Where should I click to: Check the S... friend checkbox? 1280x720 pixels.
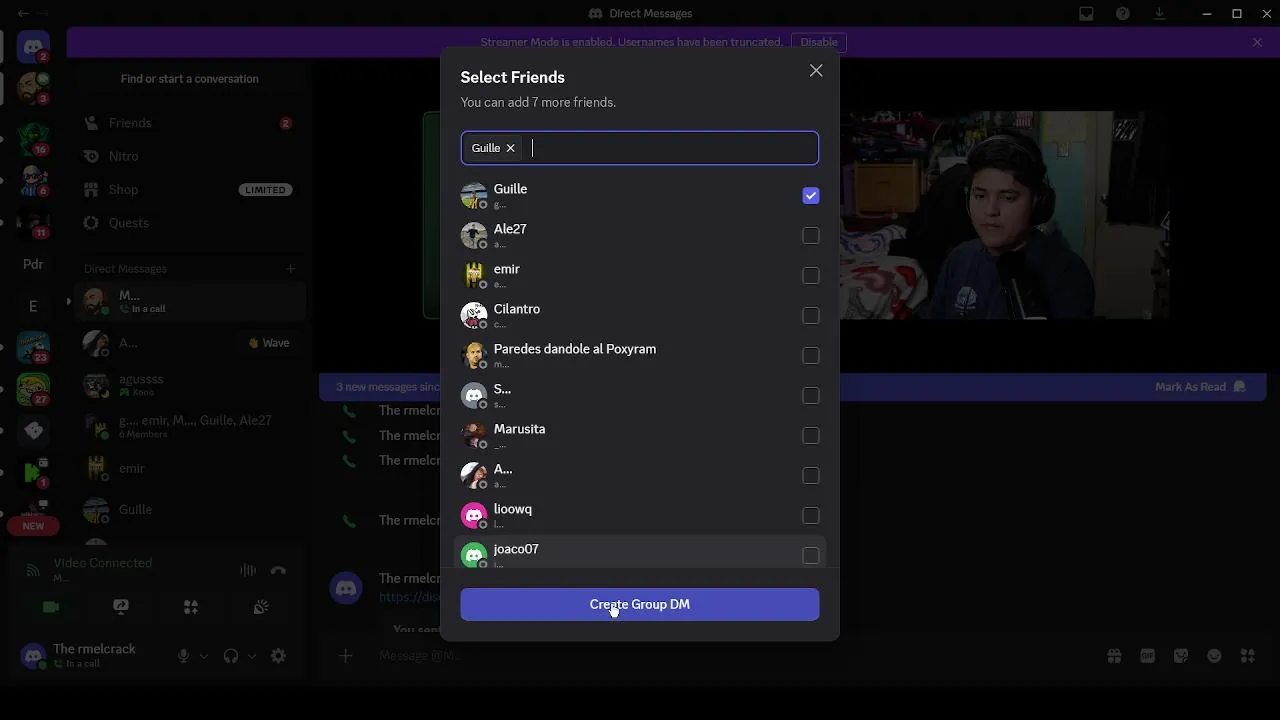click(x=811, y=396)
